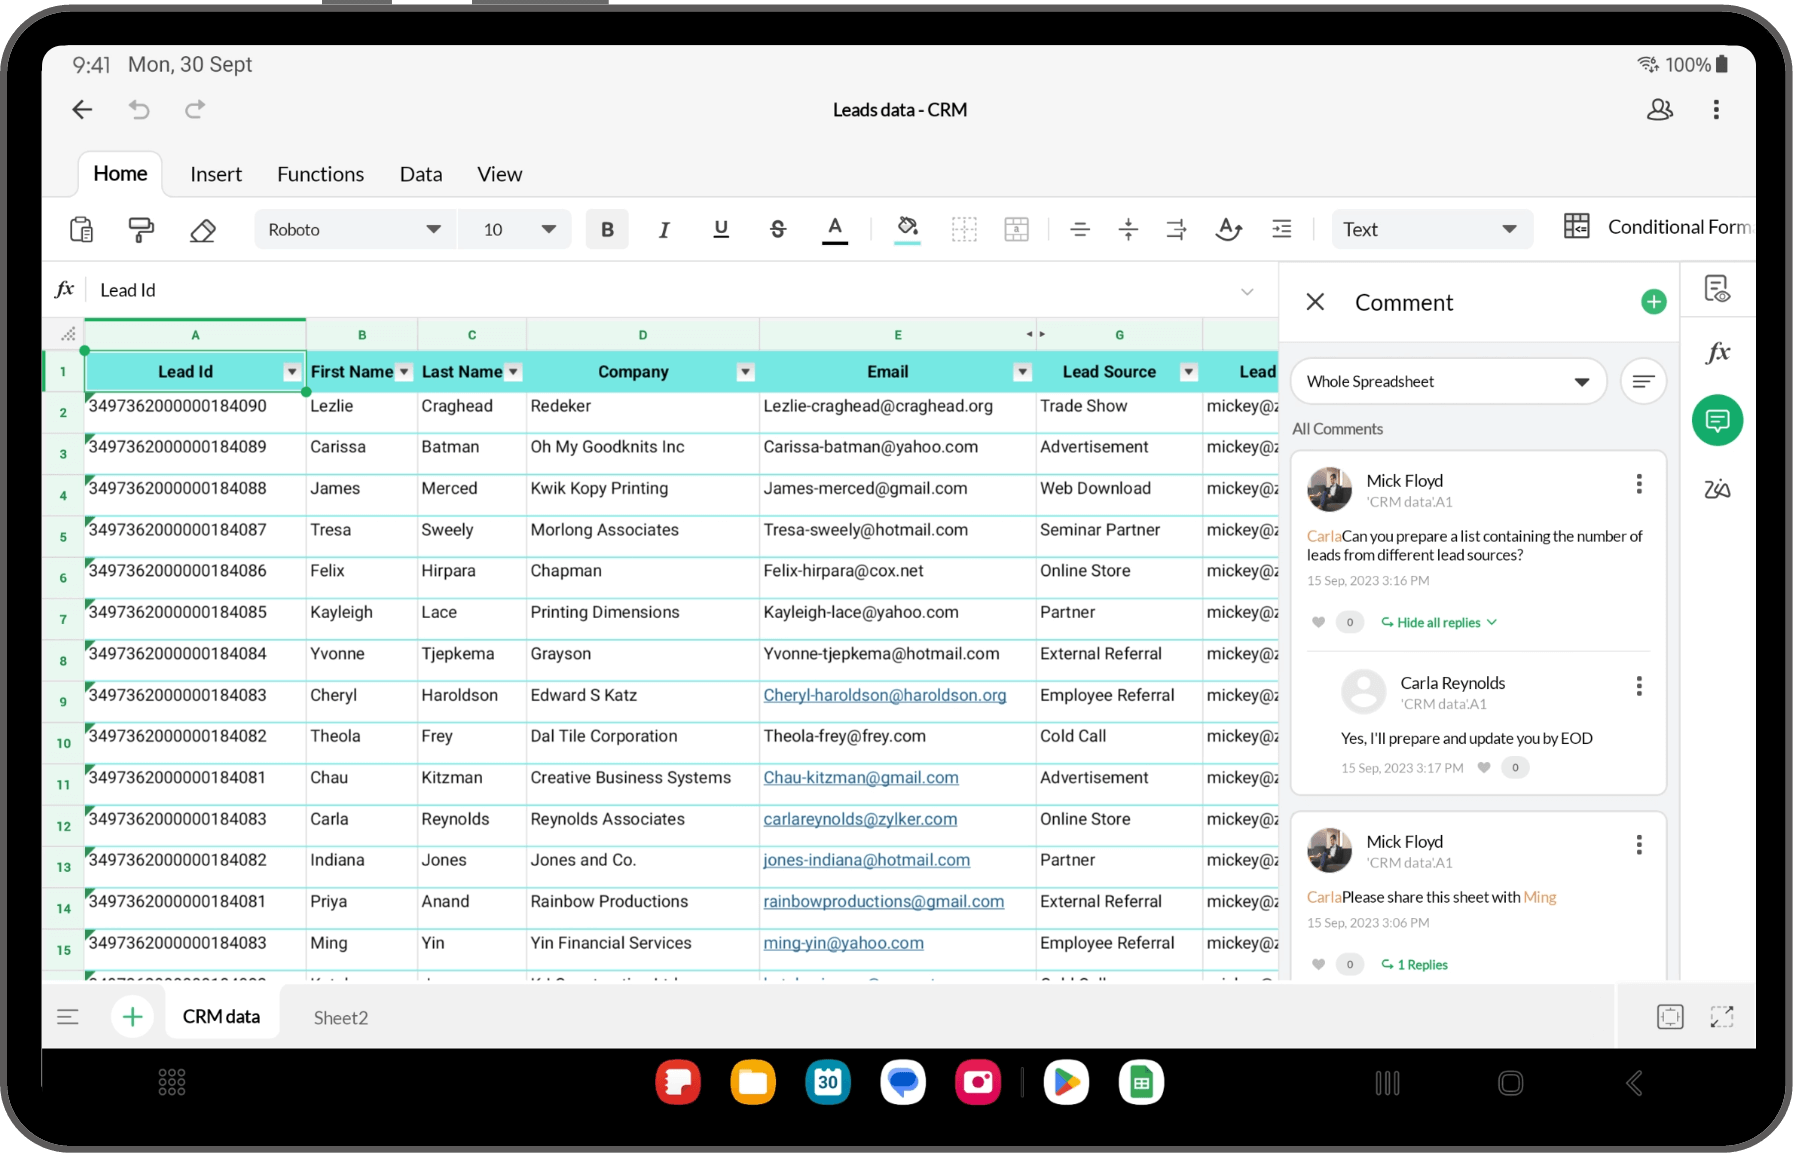Open the carlareynolds@zylker.com email link
Viewport: 1793px width, 1153px height.
click(x=860, y=819)
